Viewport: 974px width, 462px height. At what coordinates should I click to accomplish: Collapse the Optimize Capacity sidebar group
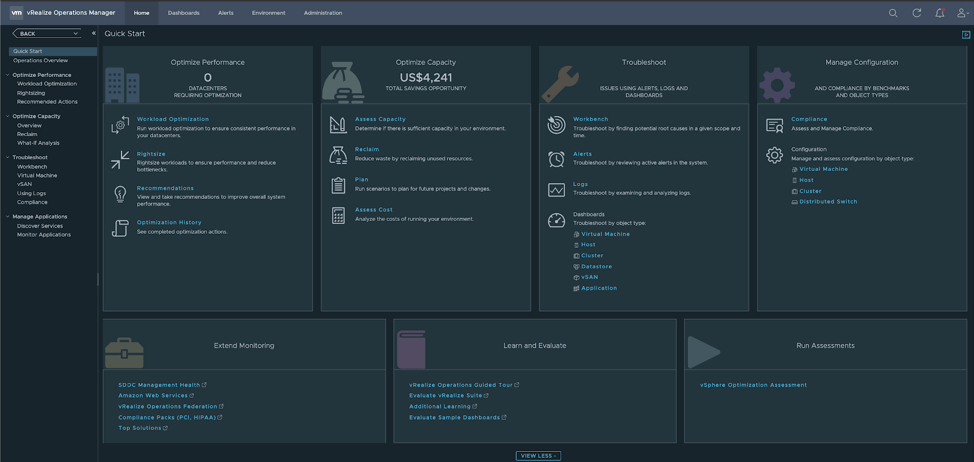(x=7, y=116)
